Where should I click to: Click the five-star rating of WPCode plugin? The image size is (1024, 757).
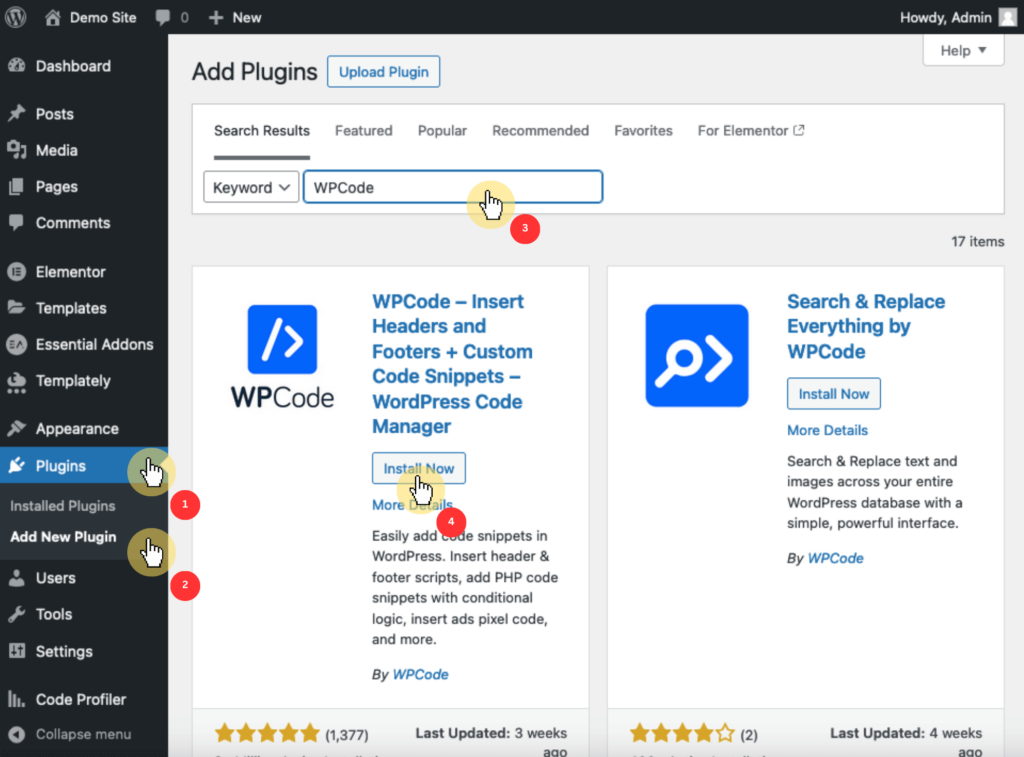(x=268, y=733)
